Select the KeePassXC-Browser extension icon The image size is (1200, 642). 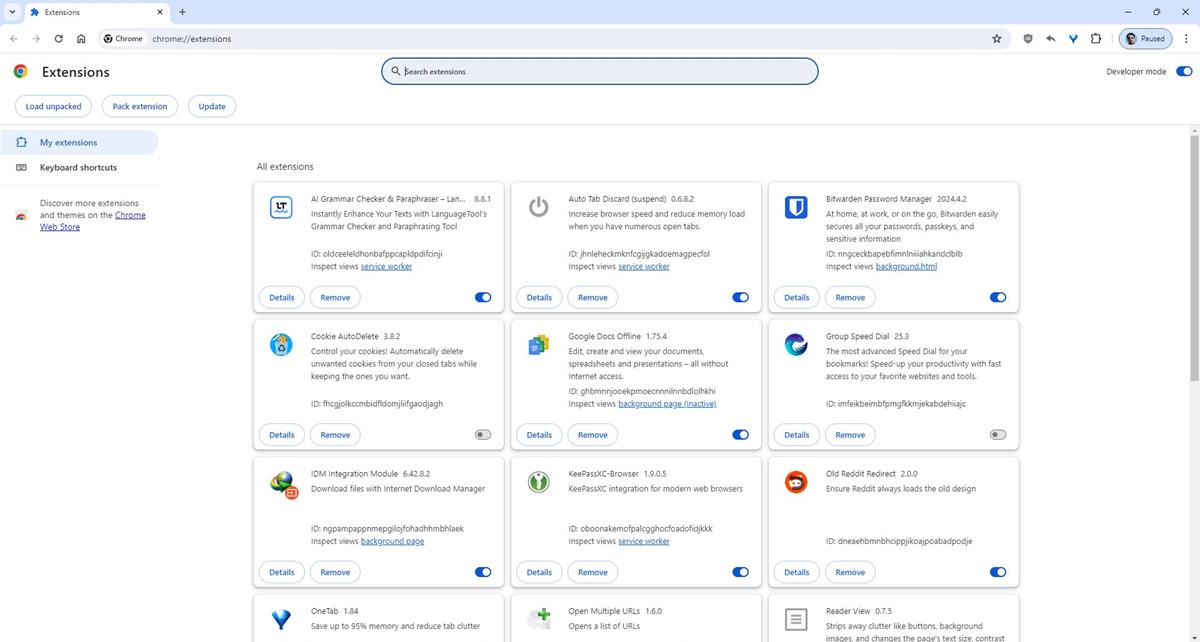(538, 481)
